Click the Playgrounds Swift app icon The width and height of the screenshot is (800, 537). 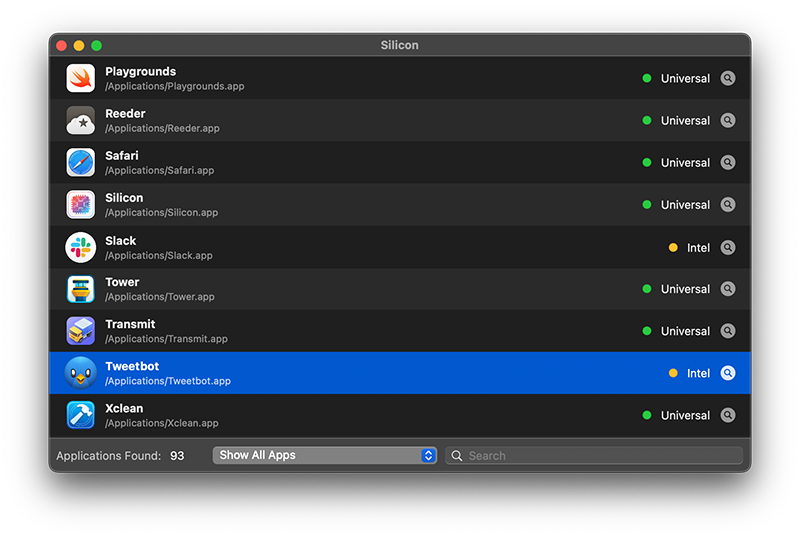[x=81, y=78]
